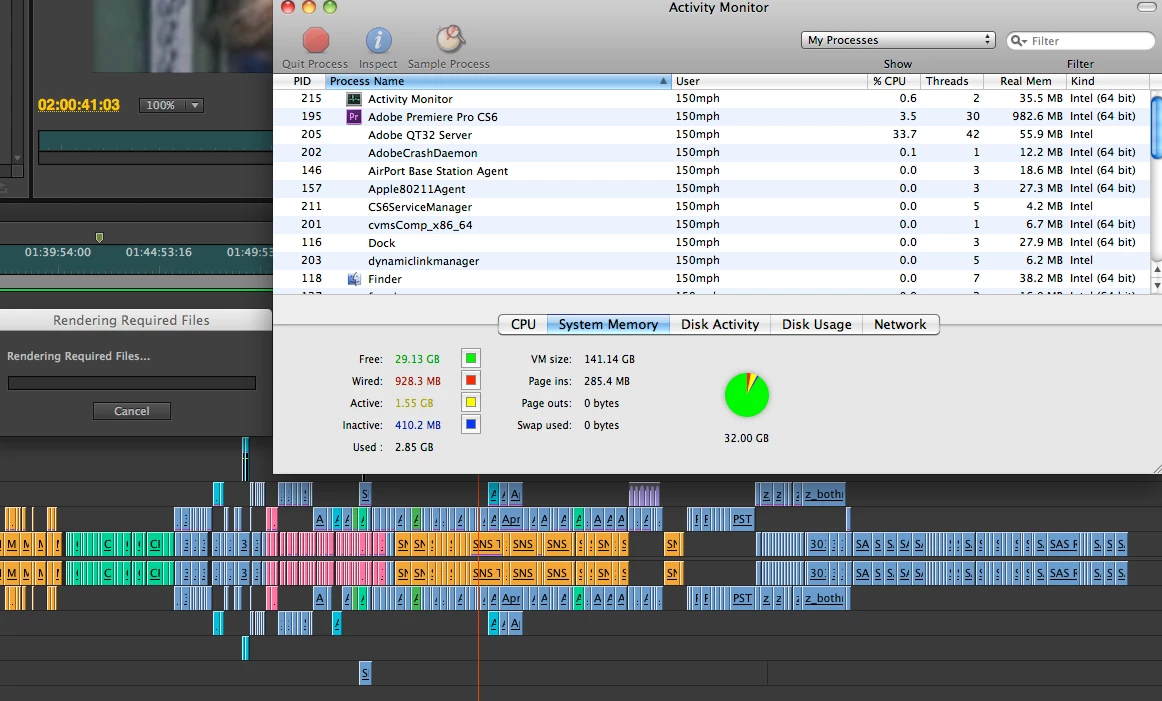Click the Threads column header

tap(951, 81)
